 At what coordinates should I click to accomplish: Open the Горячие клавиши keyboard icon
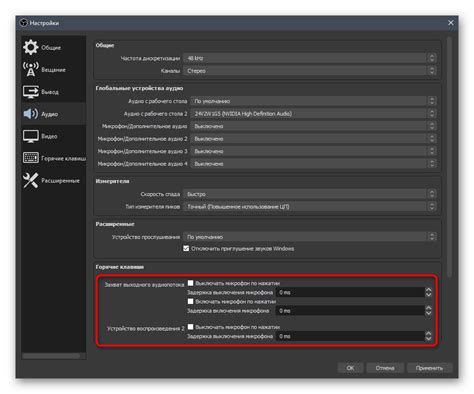(31, 158)
